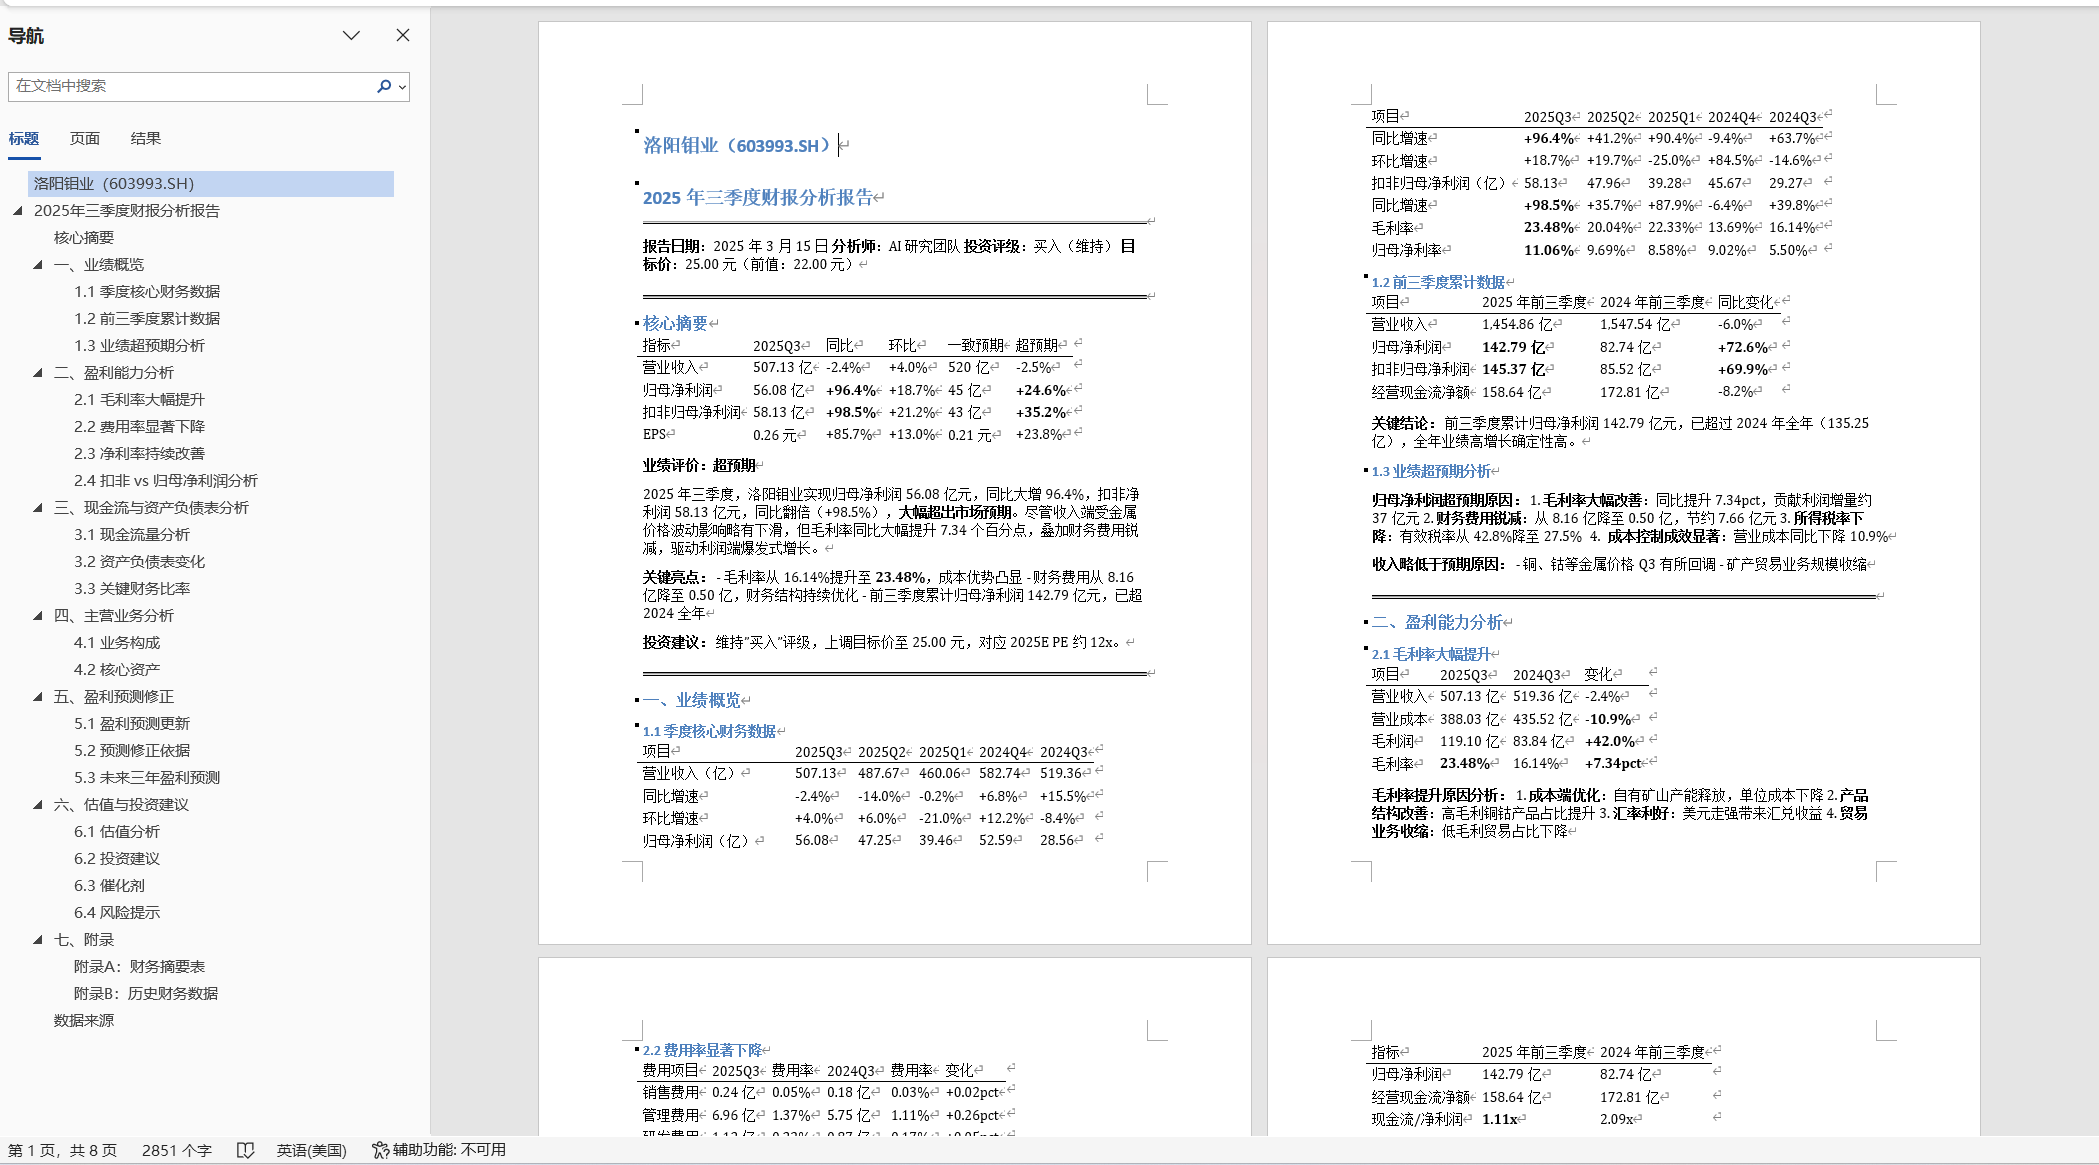Navigate to 3.1 现金流量分析 heading
The height and width of the screenshot is (1165, 2099).
pyautogui.click(x=132, y=534)
